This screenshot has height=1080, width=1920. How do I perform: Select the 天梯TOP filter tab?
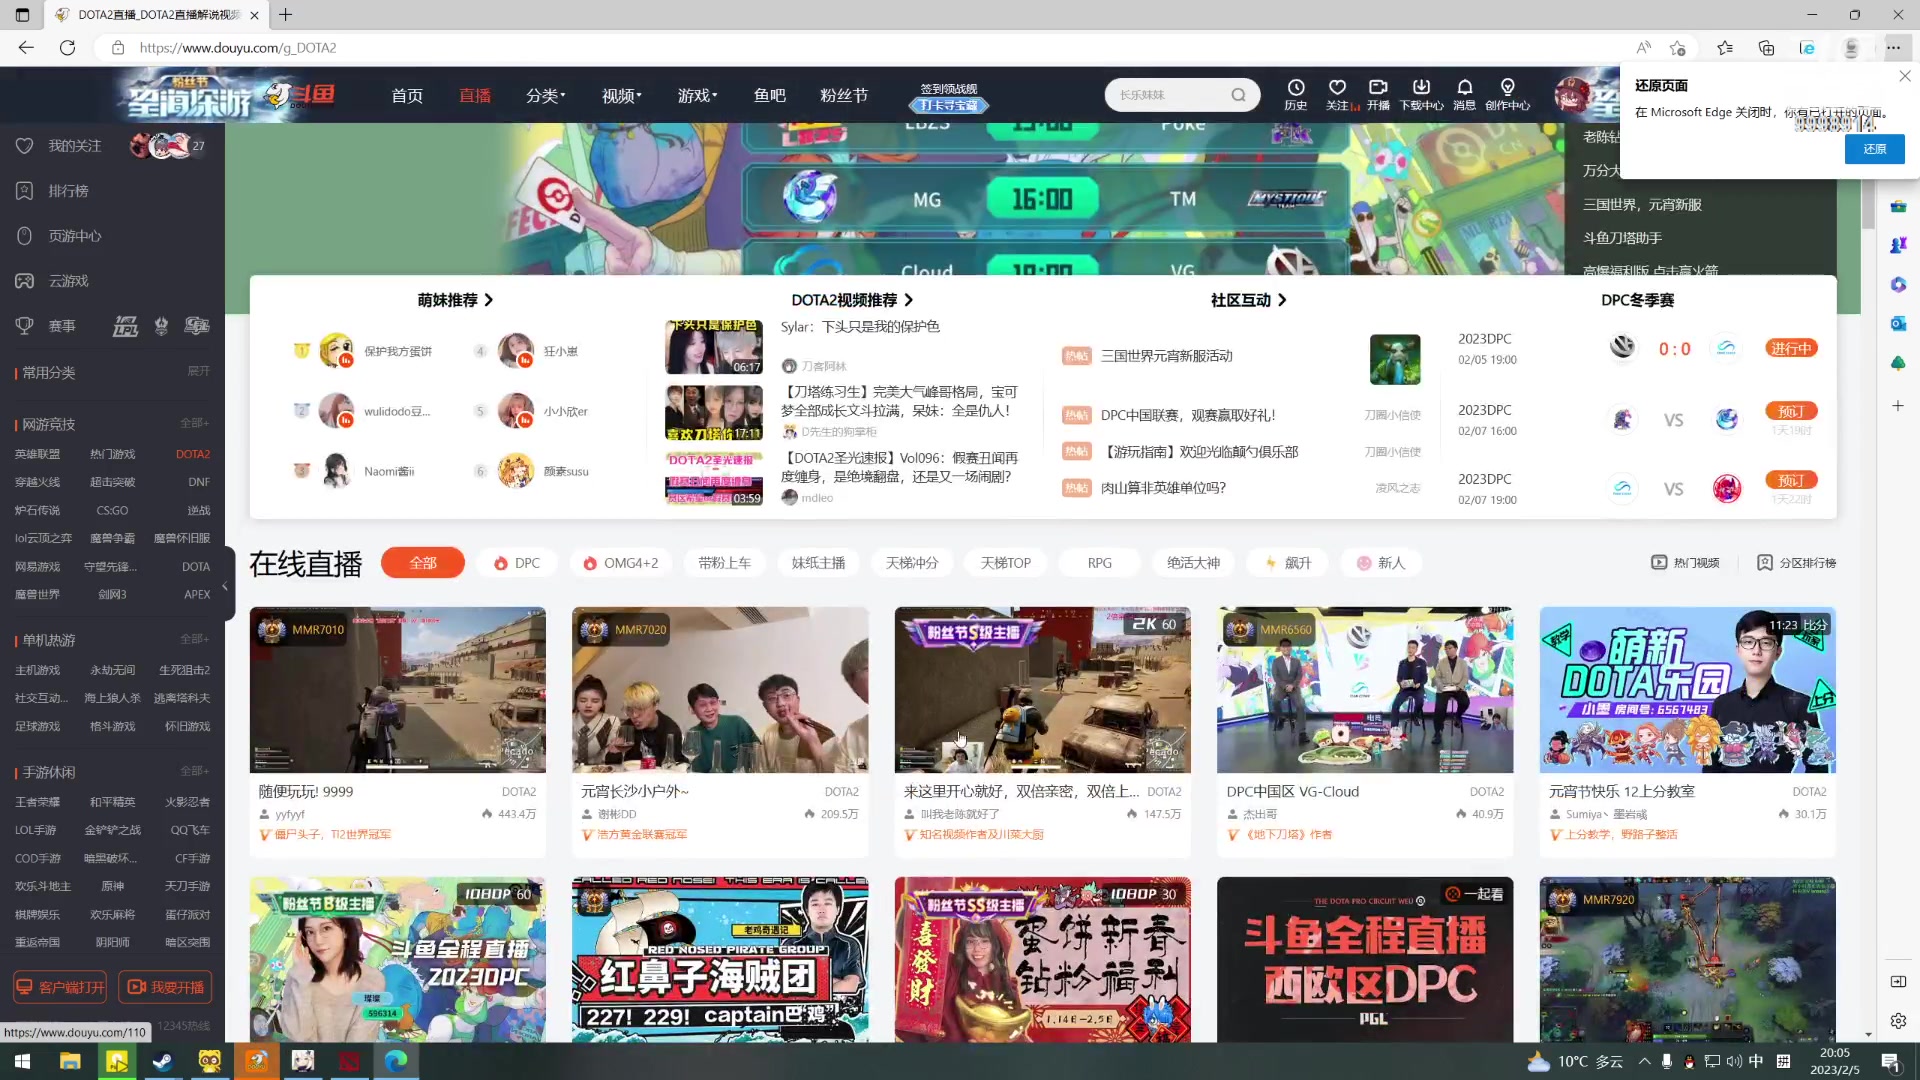click(x=1005, y=563)
